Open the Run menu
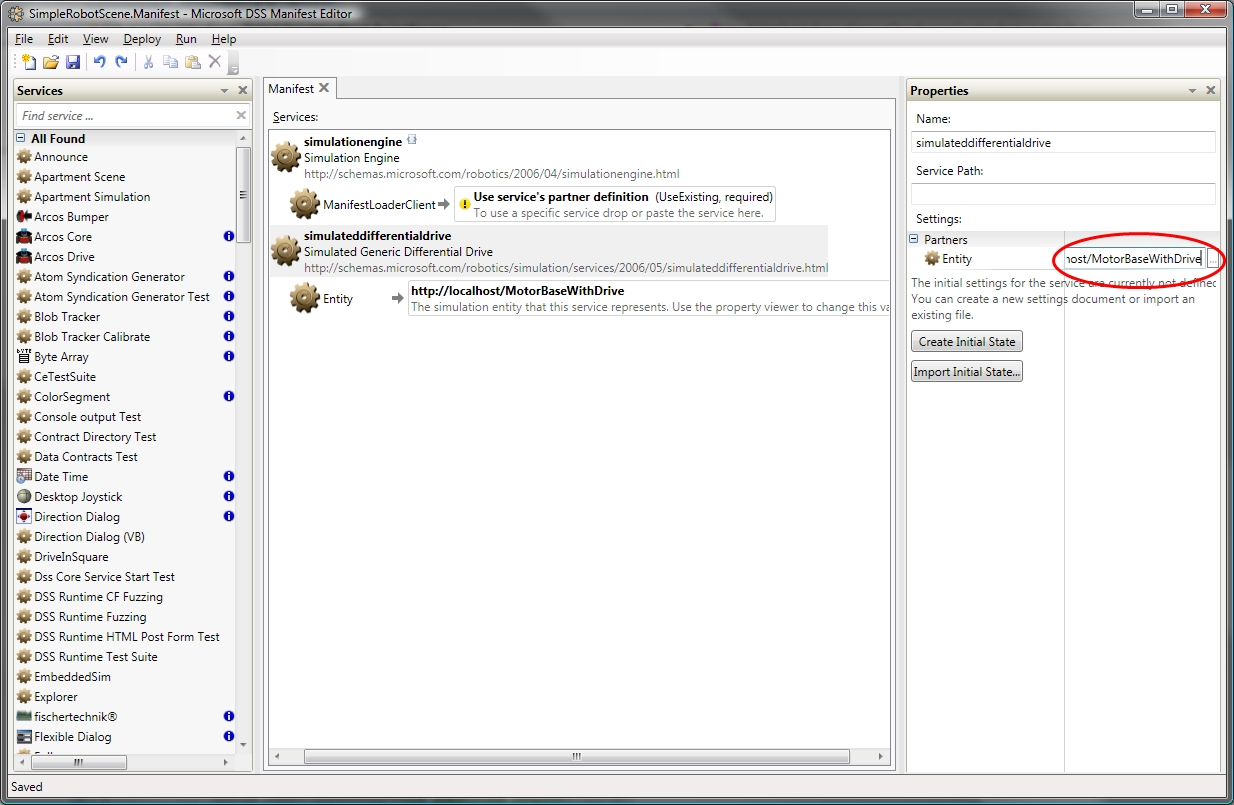The height and width of the screenshot is (805, 1234). pos(186,39)
